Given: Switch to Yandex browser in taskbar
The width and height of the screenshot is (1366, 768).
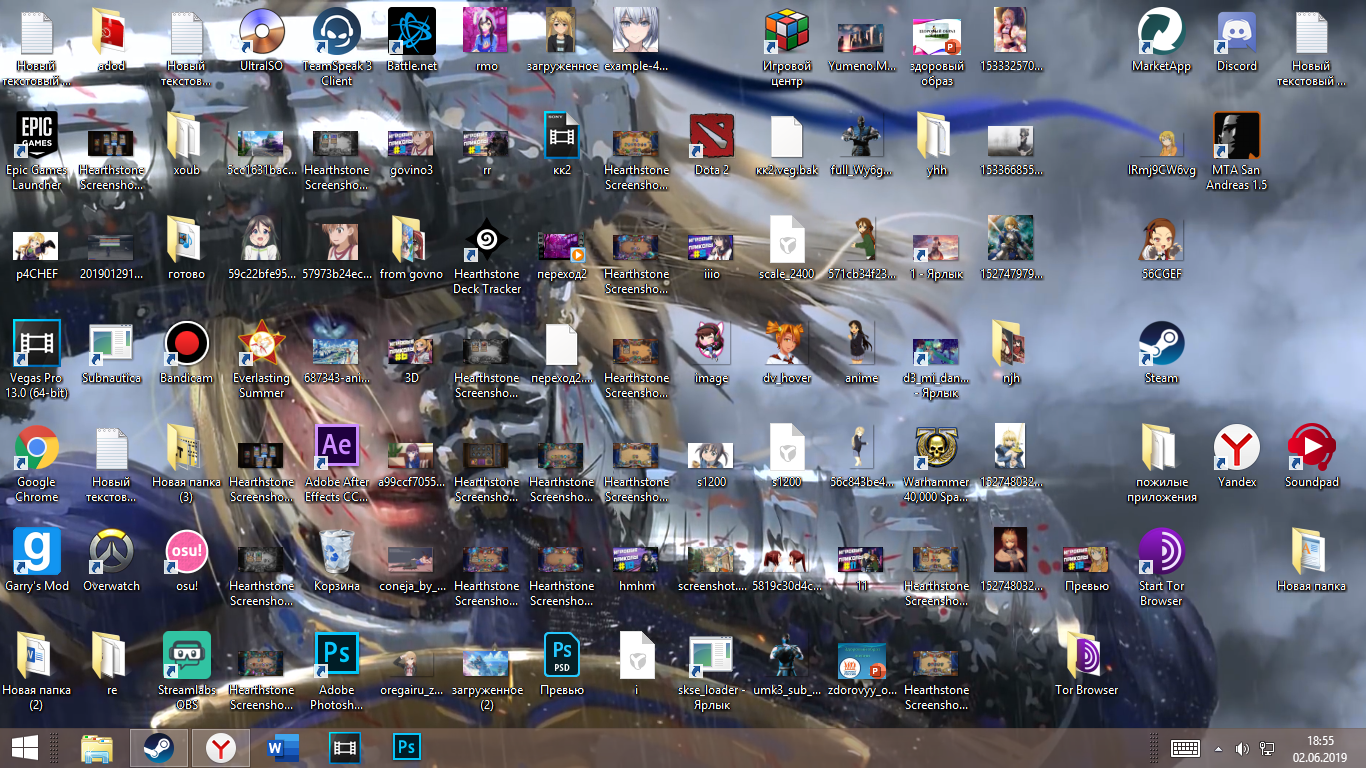Looking at the screenshot, I should click(219, 747).
